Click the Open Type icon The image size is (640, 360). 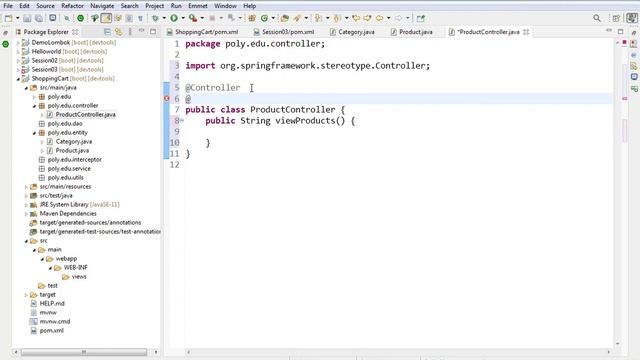click(x=284, y=18)
